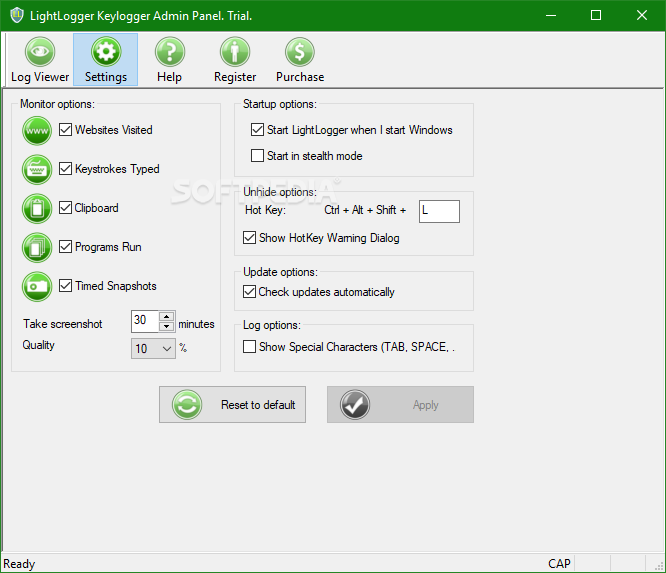Enable Show Special Characters checkbox
666x573 pixels.
(249, 347)
